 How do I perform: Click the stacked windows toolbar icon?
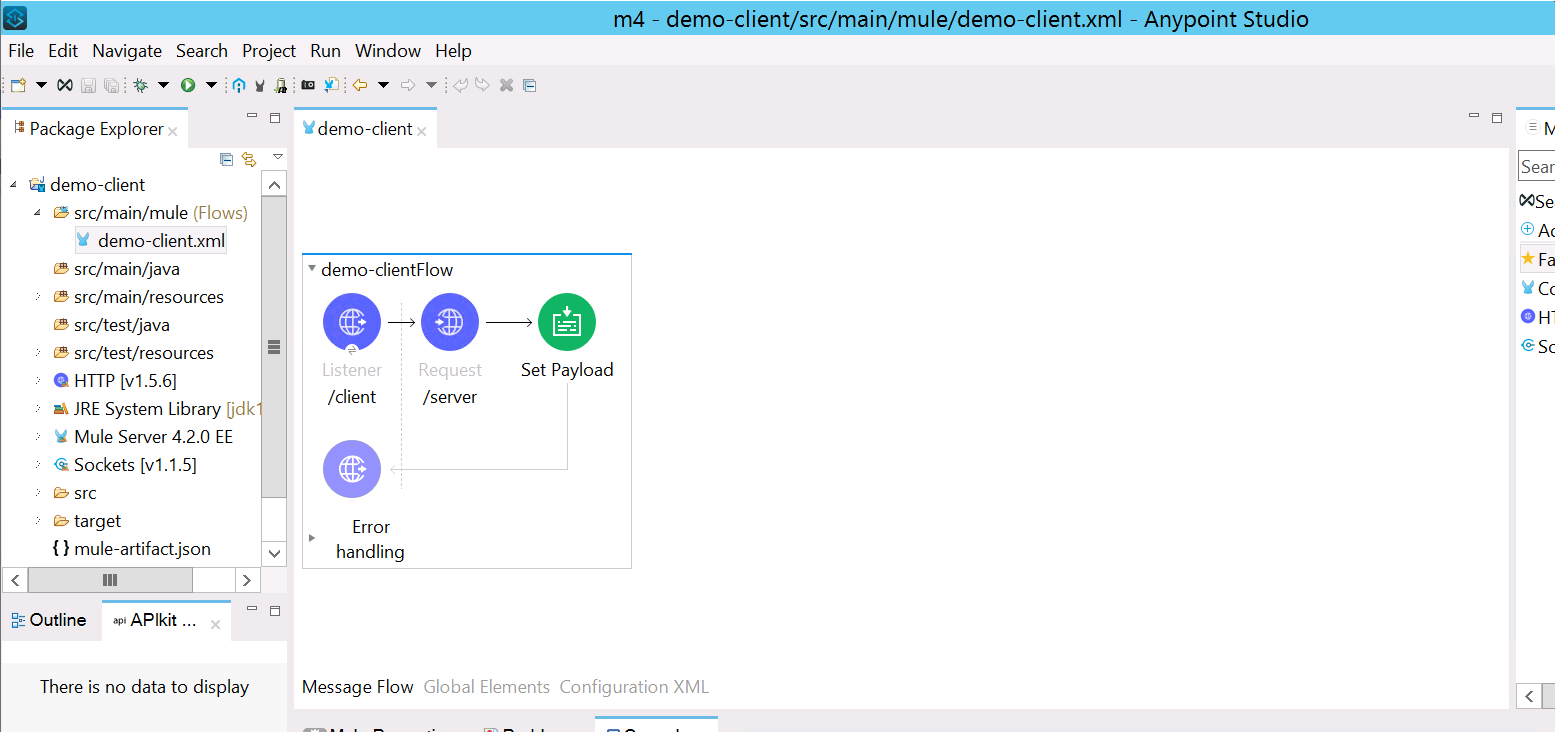coord(530,86)
